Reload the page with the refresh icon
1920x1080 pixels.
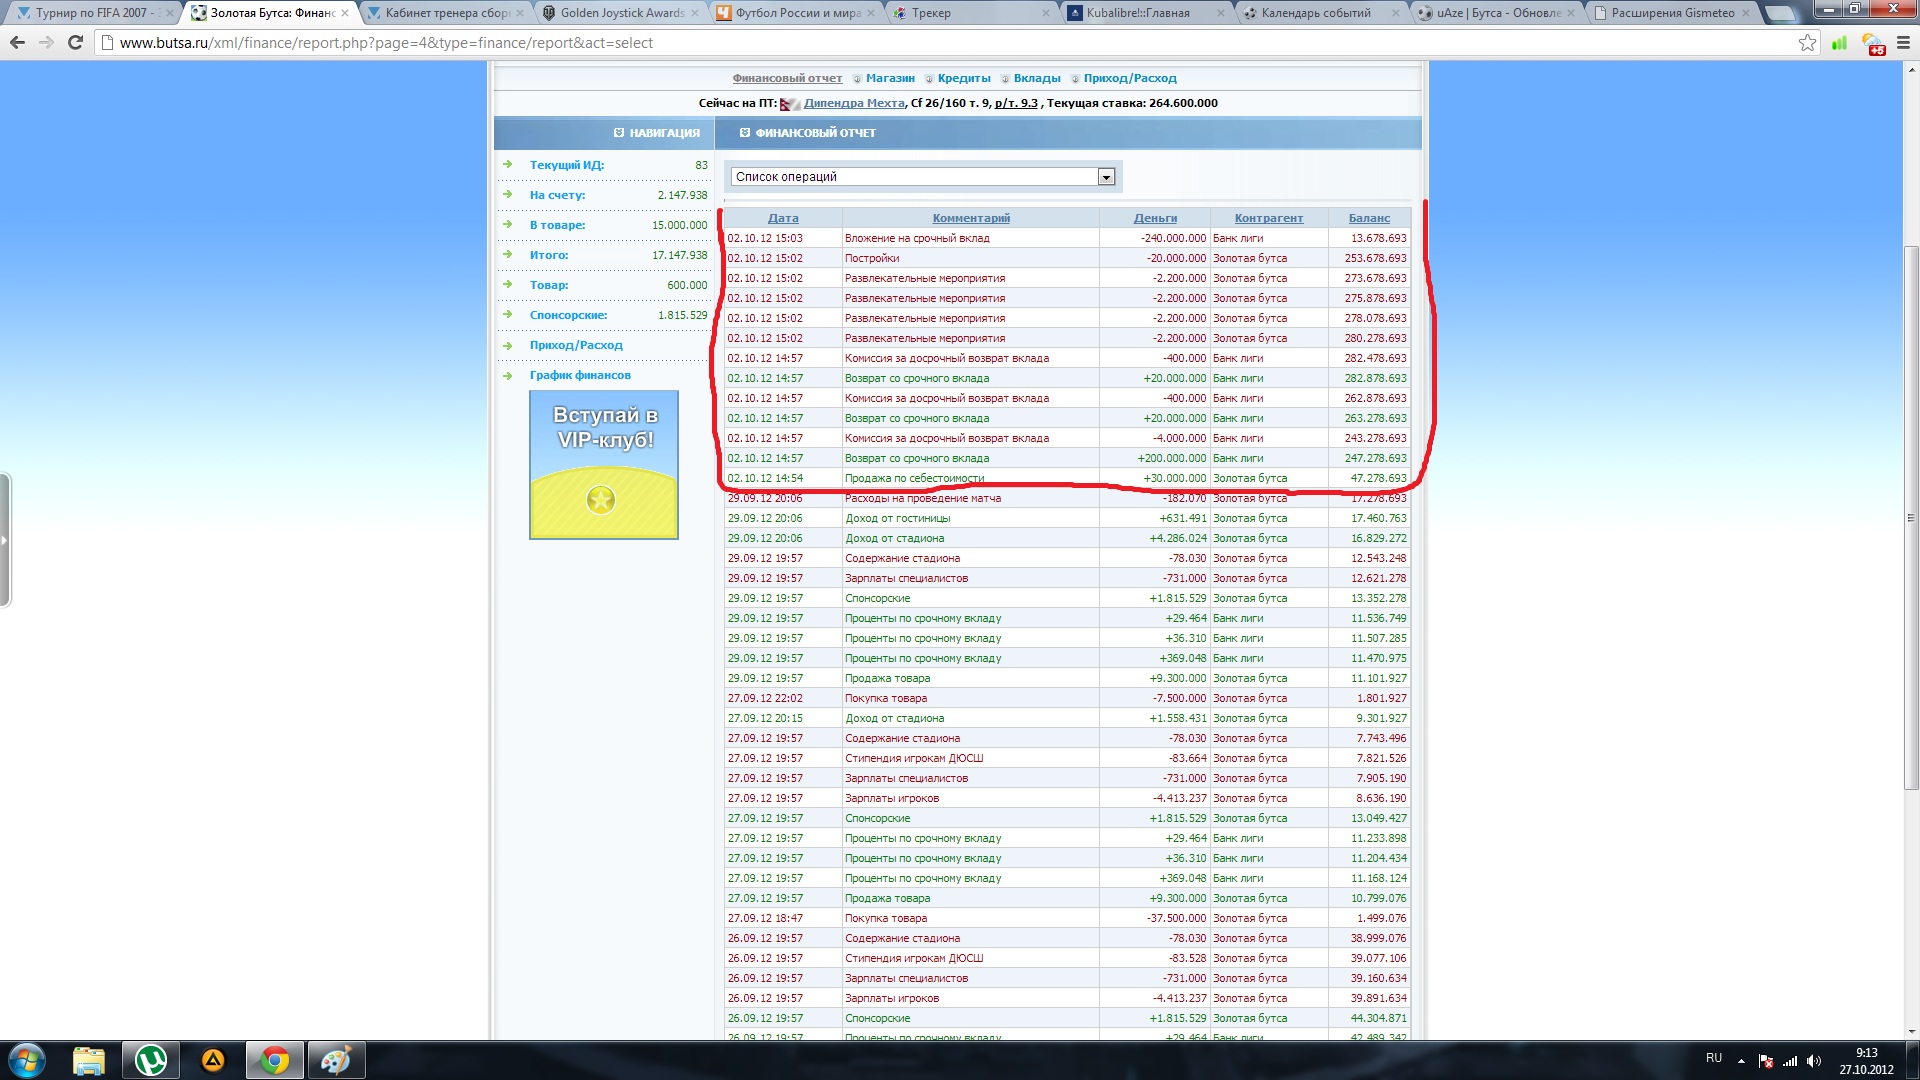click(x=75, y=43)
